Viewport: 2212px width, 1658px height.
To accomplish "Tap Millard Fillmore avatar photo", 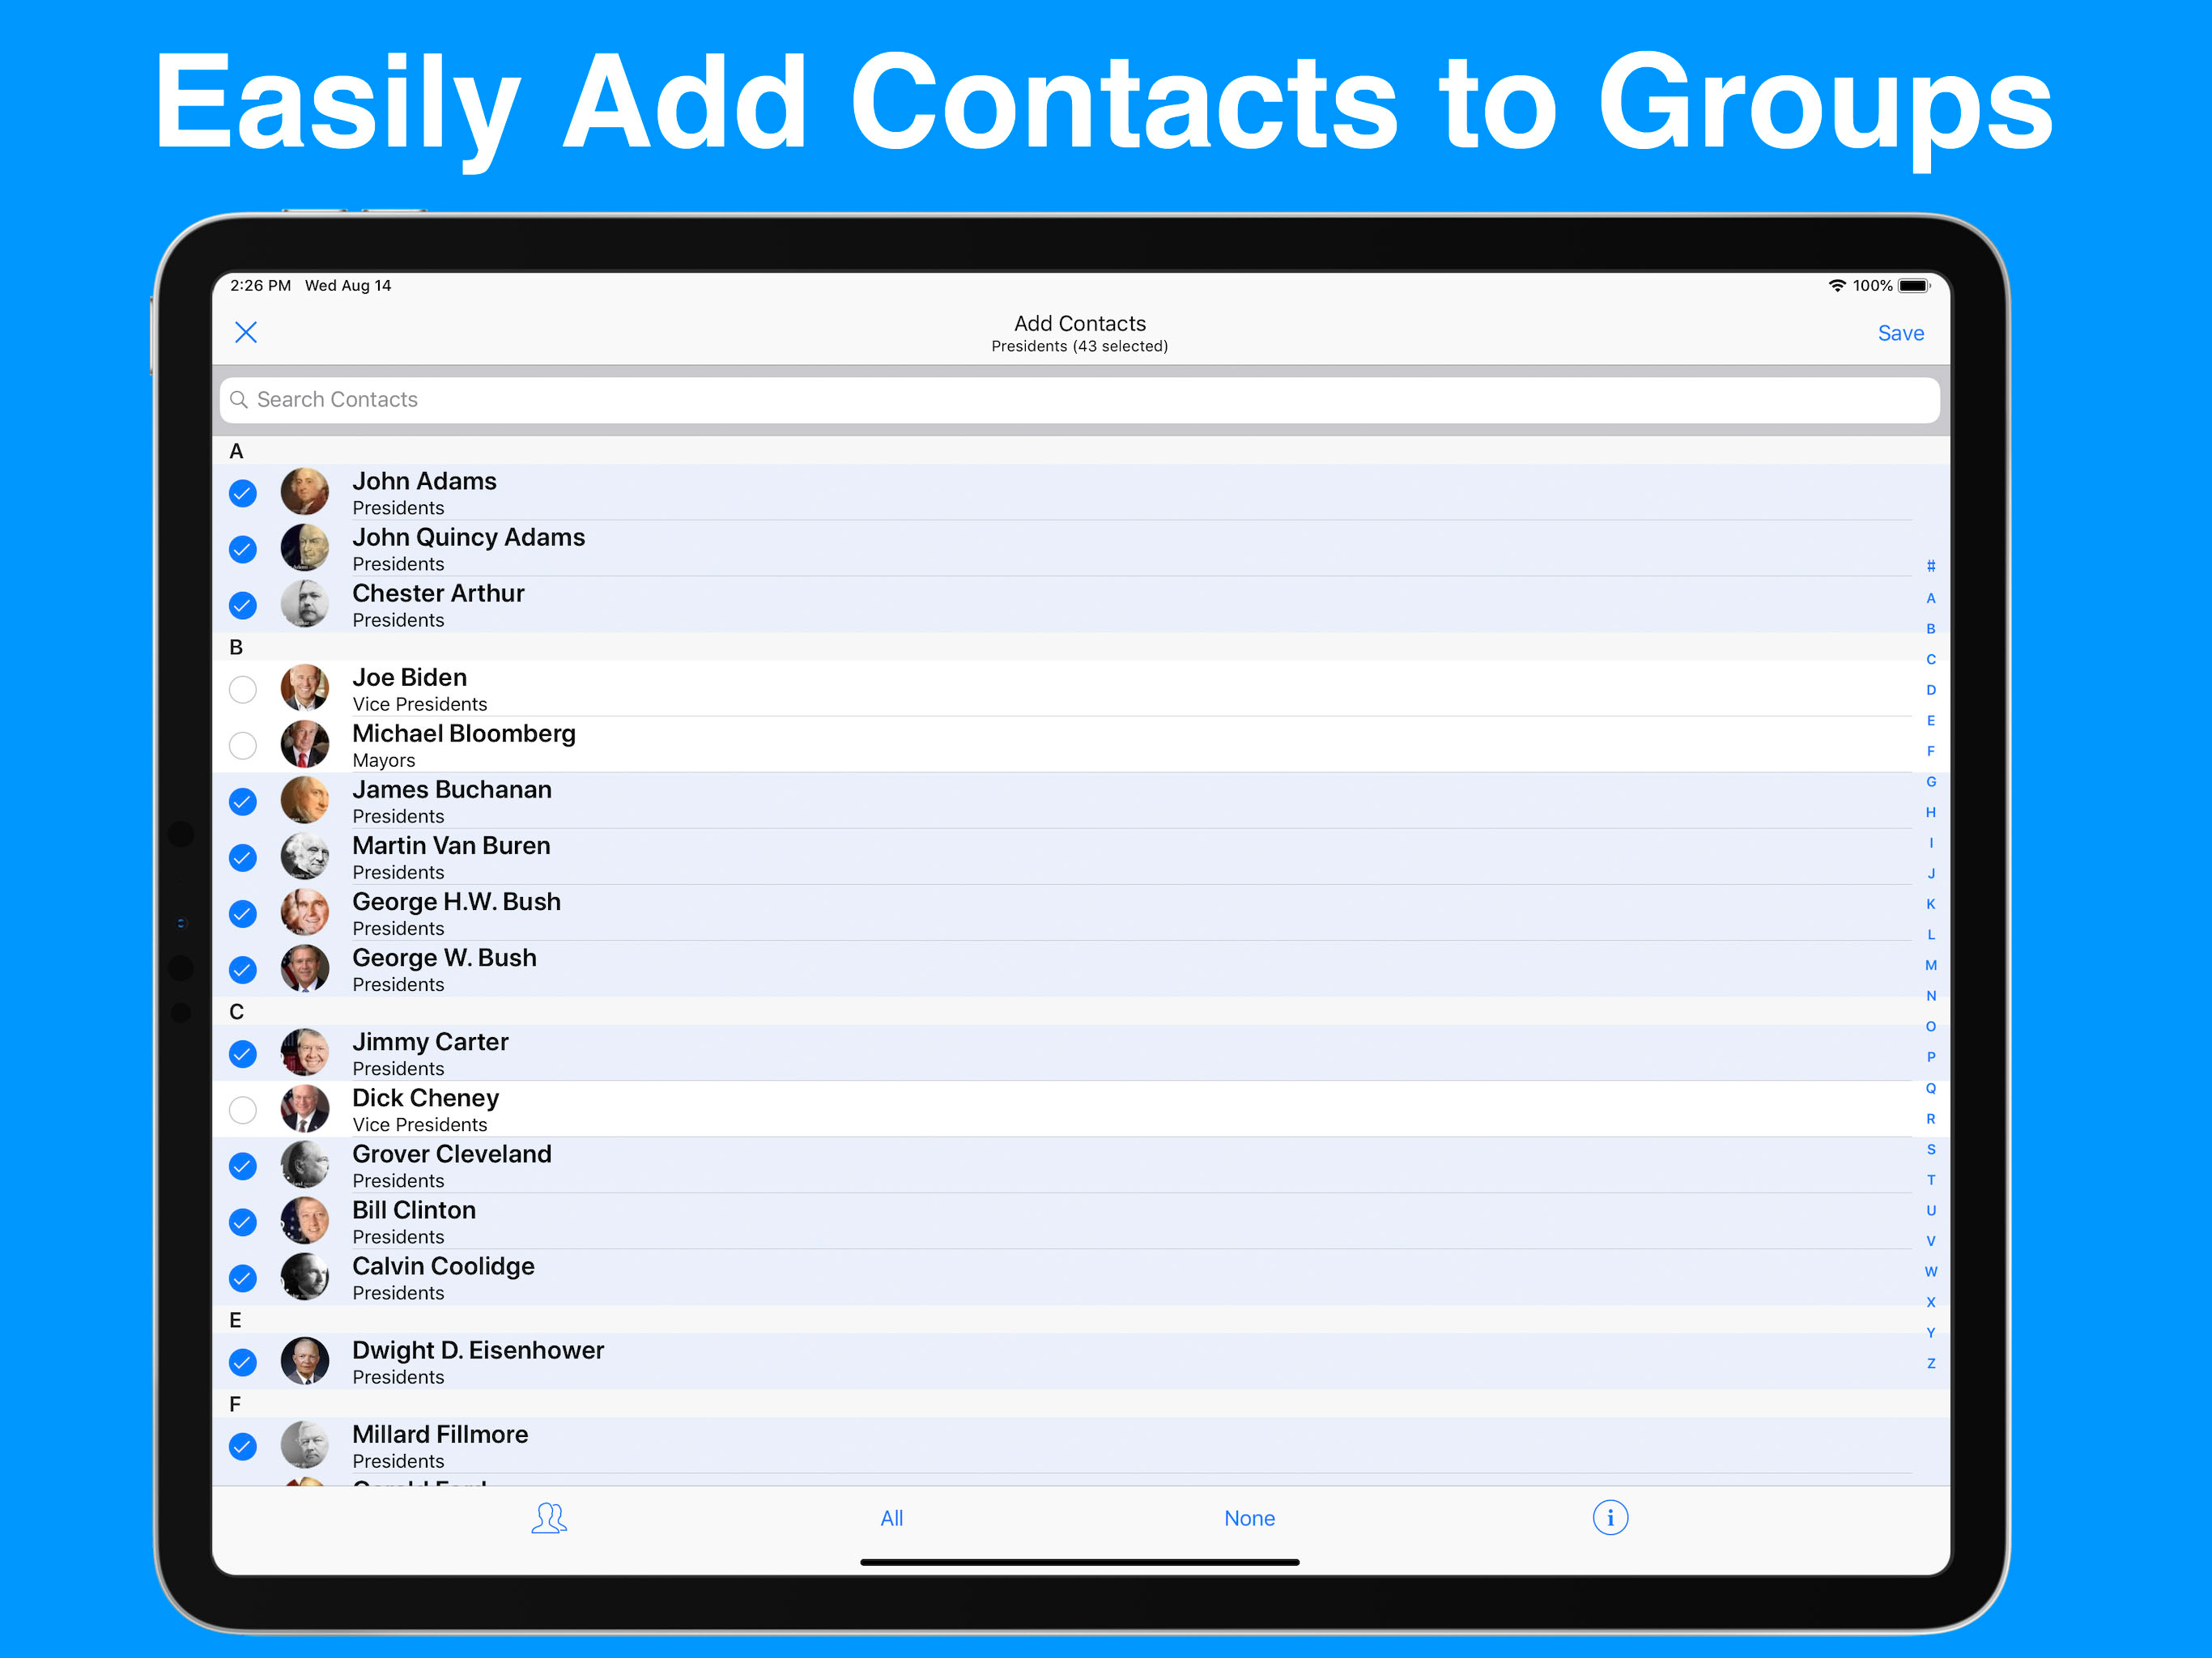I will coord(305,1444).
